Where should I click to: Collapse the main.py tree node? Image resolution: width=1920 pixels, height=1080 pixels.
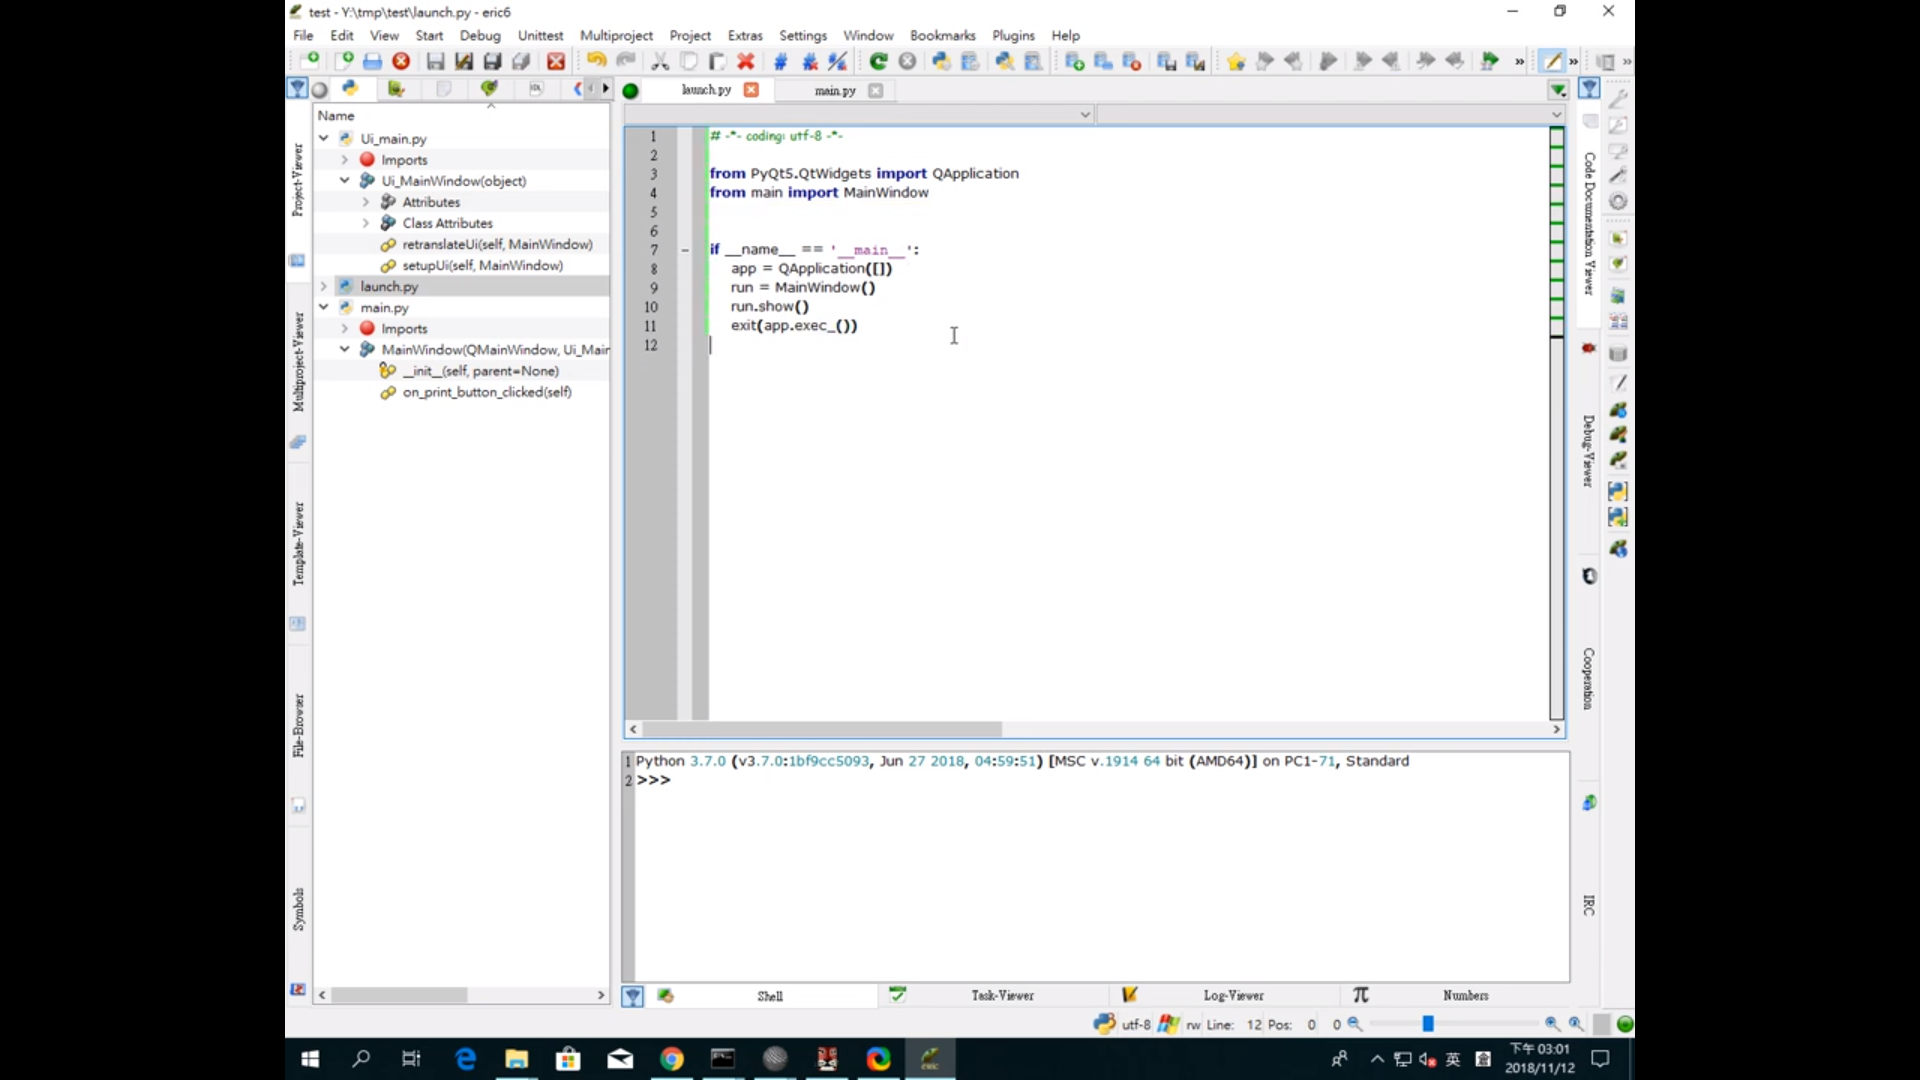(324, 307)
